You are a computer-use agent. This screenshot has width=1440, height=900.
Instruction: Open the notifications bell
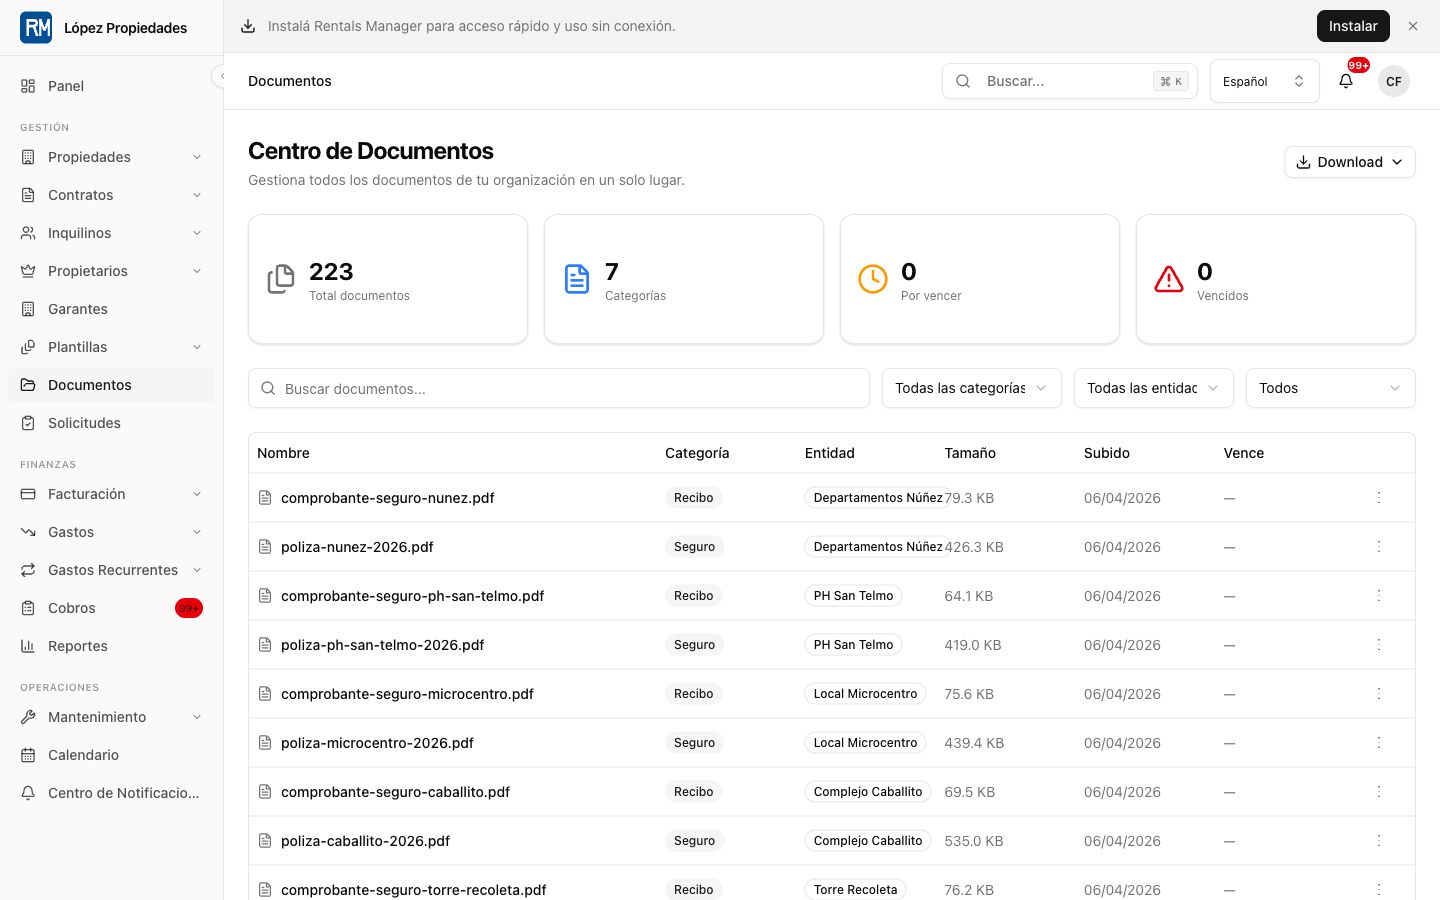[1346, 81]
